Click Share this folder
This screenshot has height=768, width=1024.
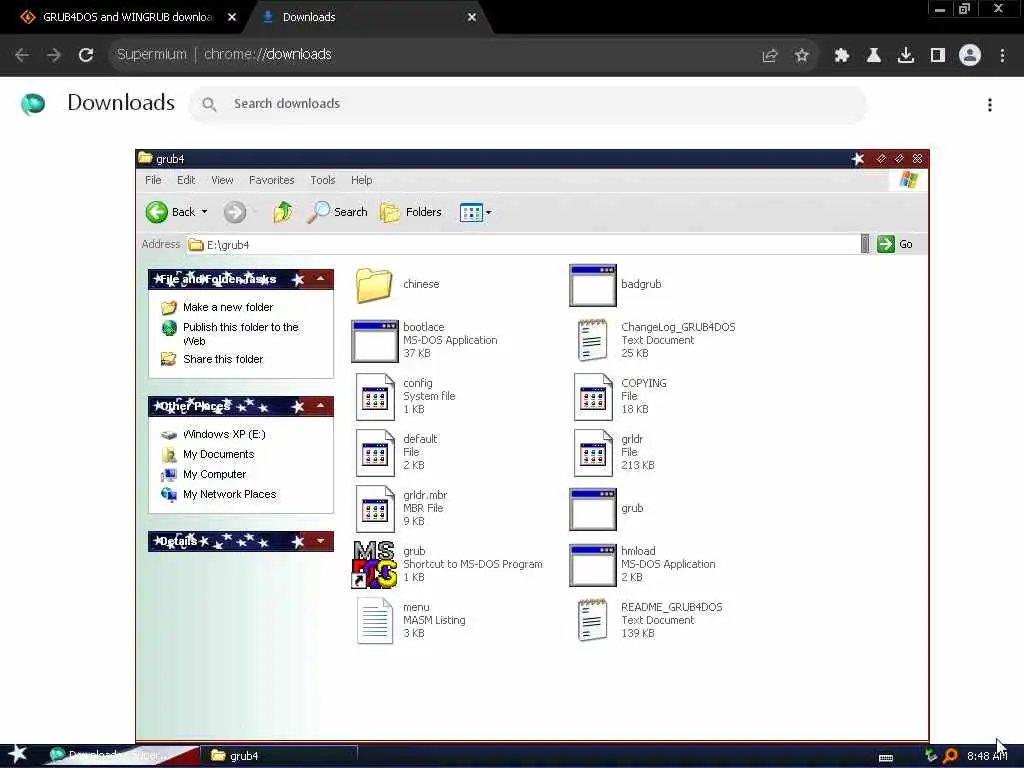pyautogui.click(x=223, y=359)
